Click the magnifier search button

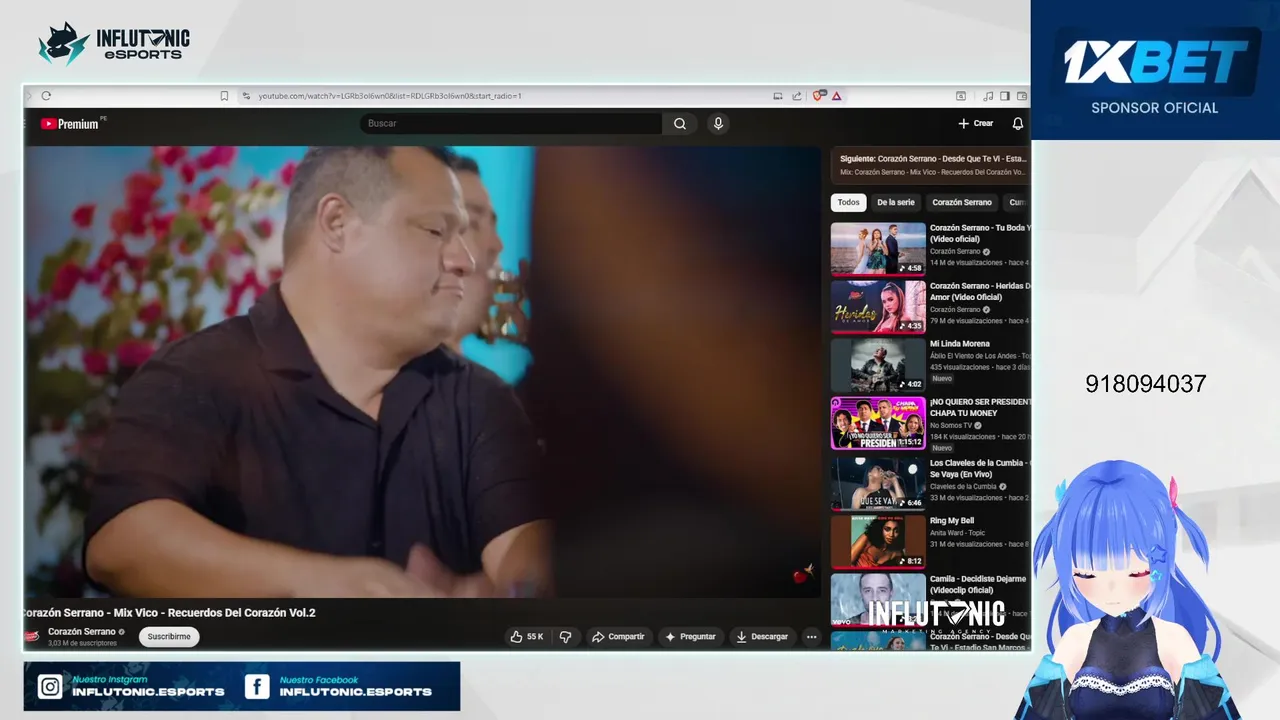tap(680, 123)
